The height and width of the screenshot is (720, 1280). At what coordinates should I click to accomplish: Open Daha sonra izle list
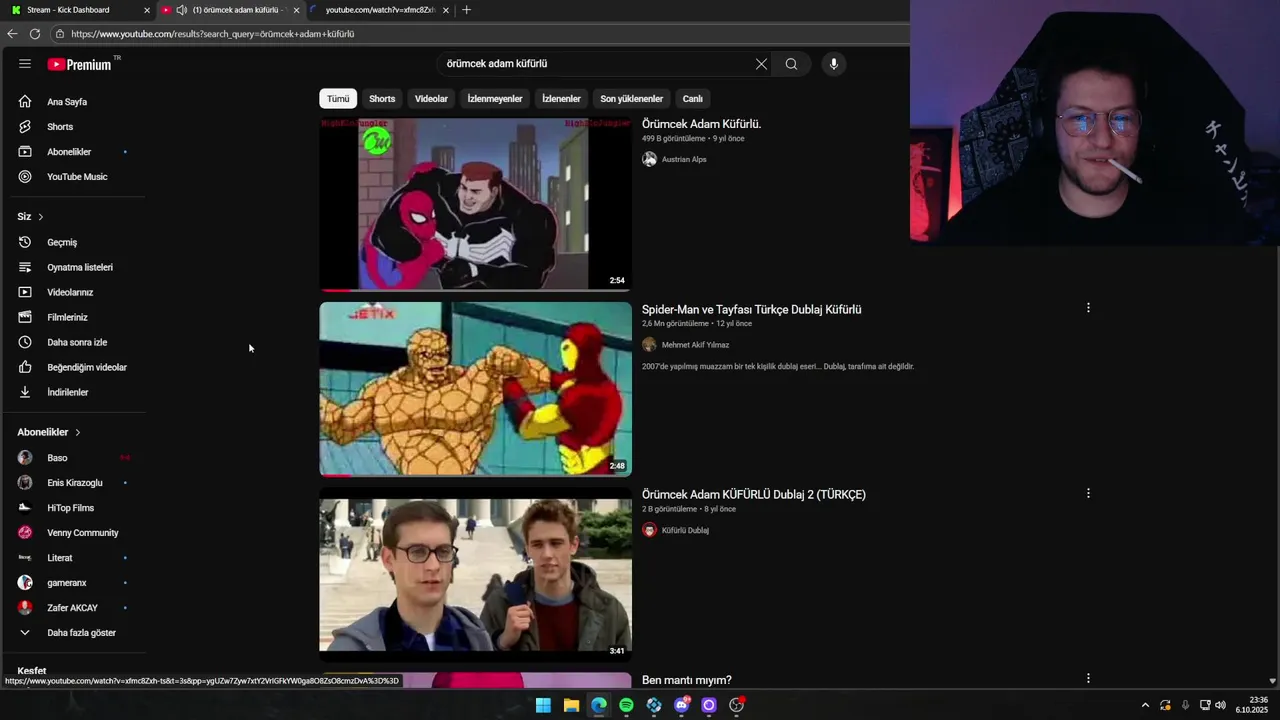(75, 342)
